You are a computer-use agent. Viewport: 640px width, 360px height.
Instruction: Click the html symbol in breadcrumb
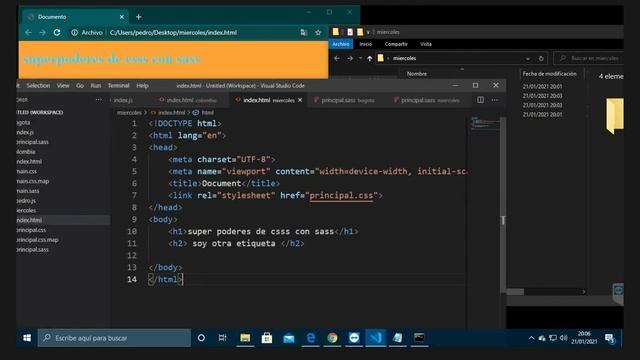pyautogui.click(x=207, y=113)
